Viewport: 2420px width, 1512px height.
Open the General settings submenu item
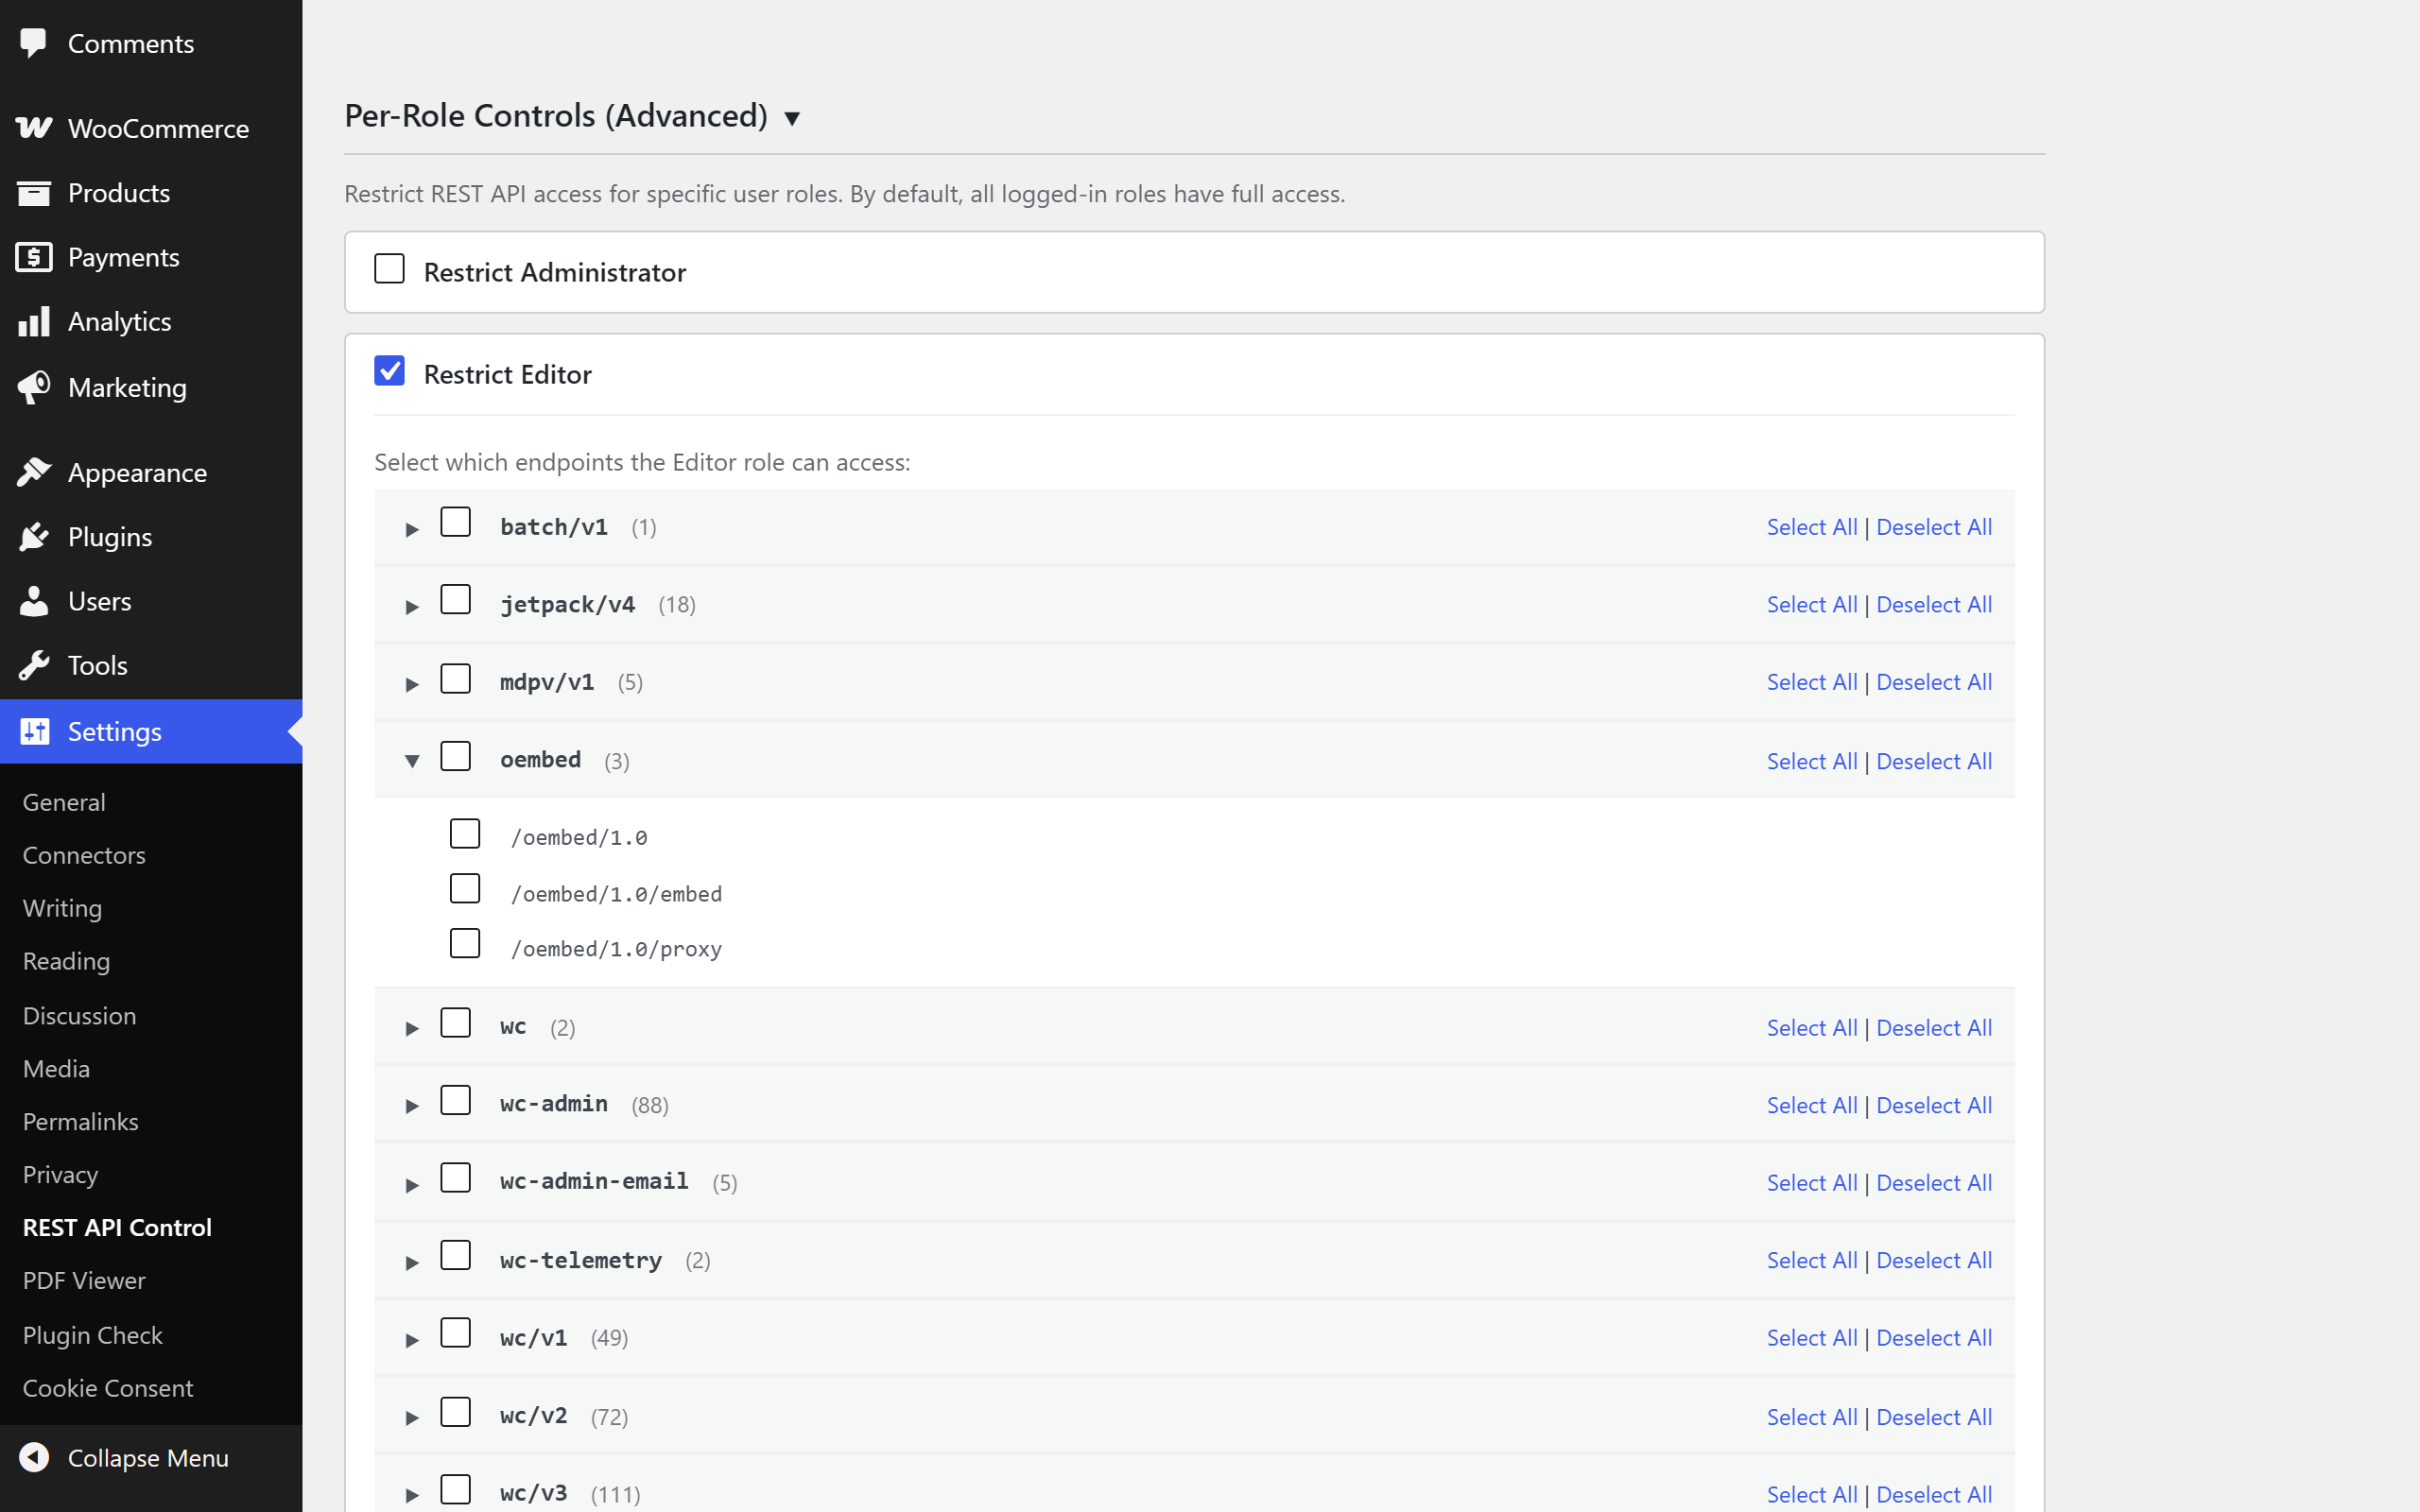[x=64, y=802]
